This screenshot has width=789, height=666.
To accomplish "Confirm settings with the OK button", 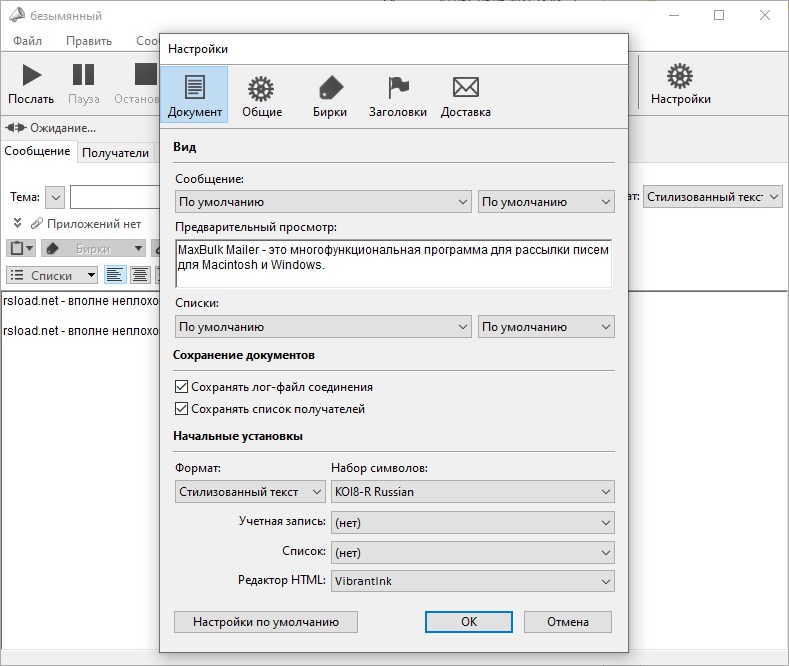I will [469, 622].
